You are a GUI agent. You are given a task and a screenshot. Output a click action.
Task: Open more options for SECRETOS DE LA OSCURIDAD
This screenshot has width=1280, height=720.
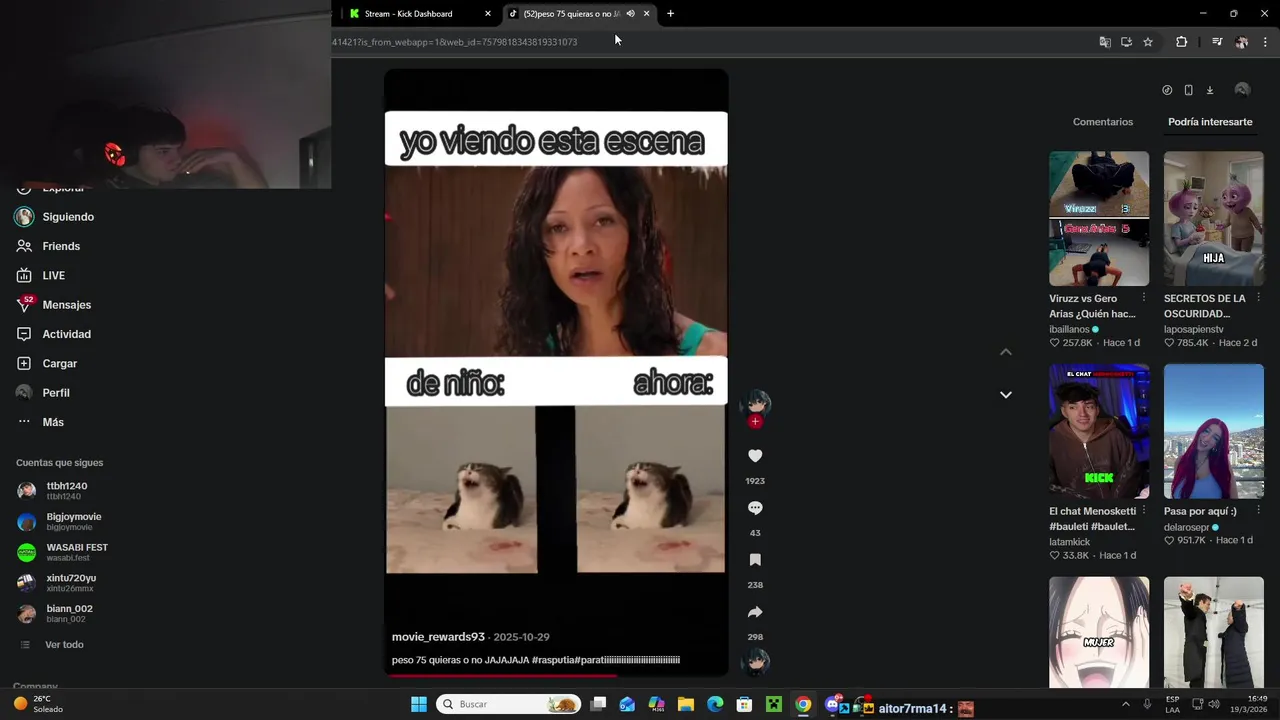[x=1259, y=298]
